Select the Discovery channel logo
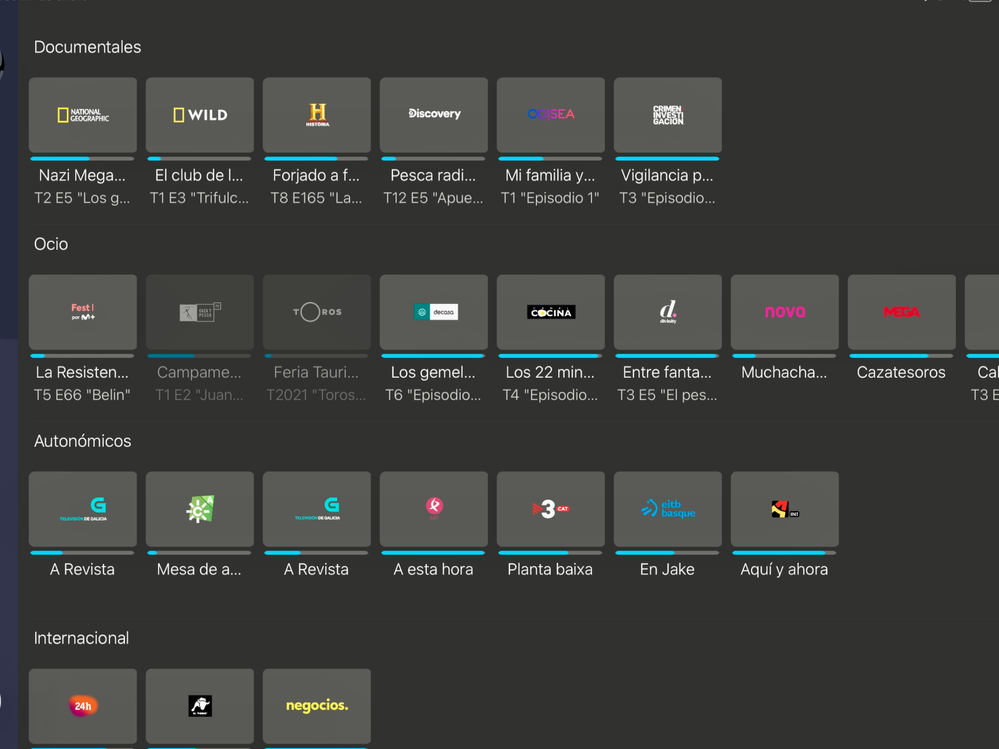Image resolution: width=999 pixels, height=749 pixels. coord(433,114)
